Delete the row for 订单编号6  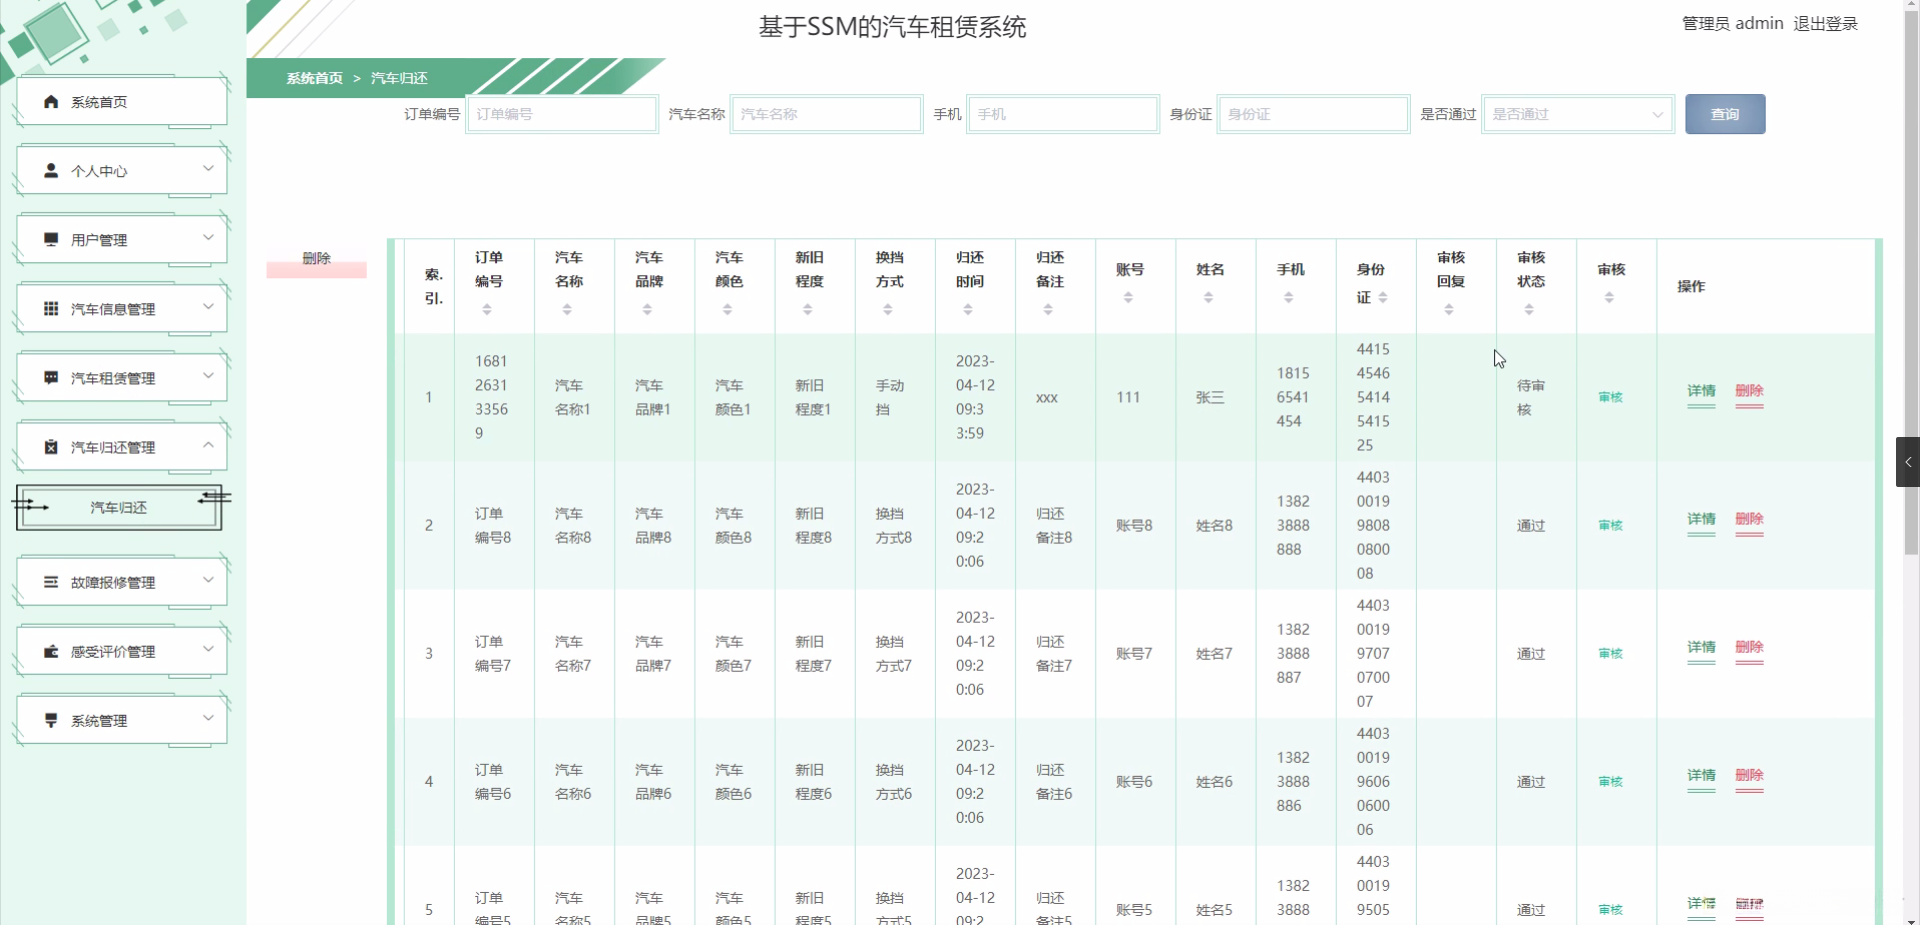1749,775
